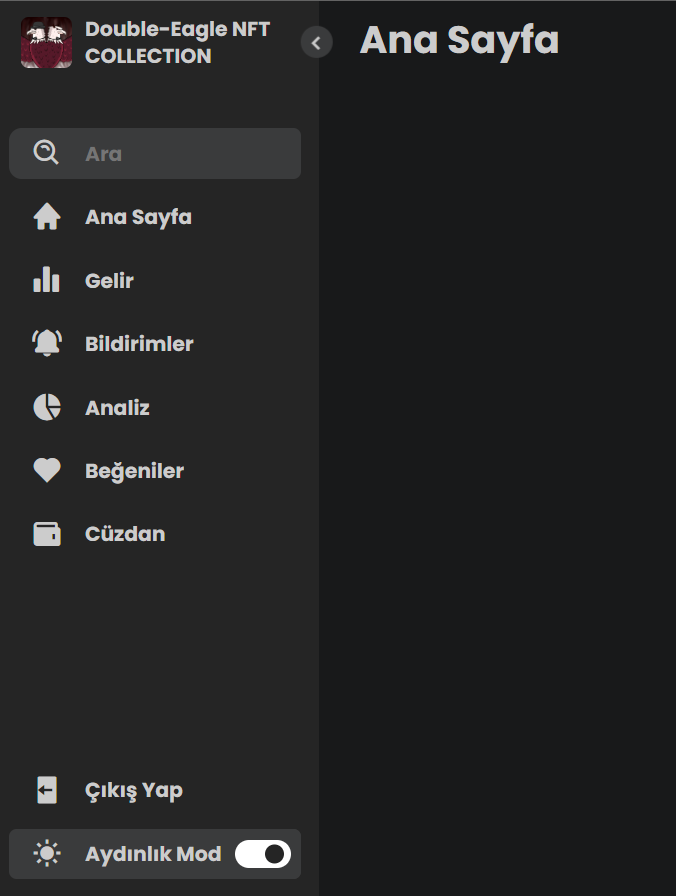Navigate to the Gelir page
The height and width of the screenshot is (896, 676).
[x=107, y=280]
